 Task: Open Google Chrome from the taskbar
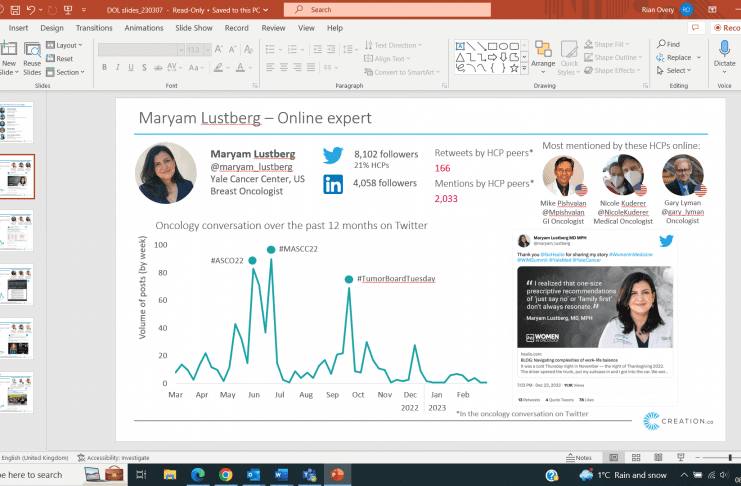click(x=225, y=475)
